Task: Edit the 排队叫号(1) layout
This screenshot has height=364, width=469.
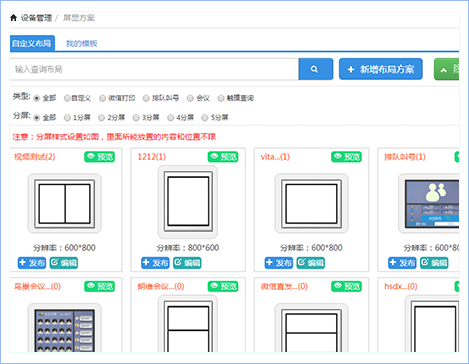Action: pyautogui.click(x=434, y=263)
